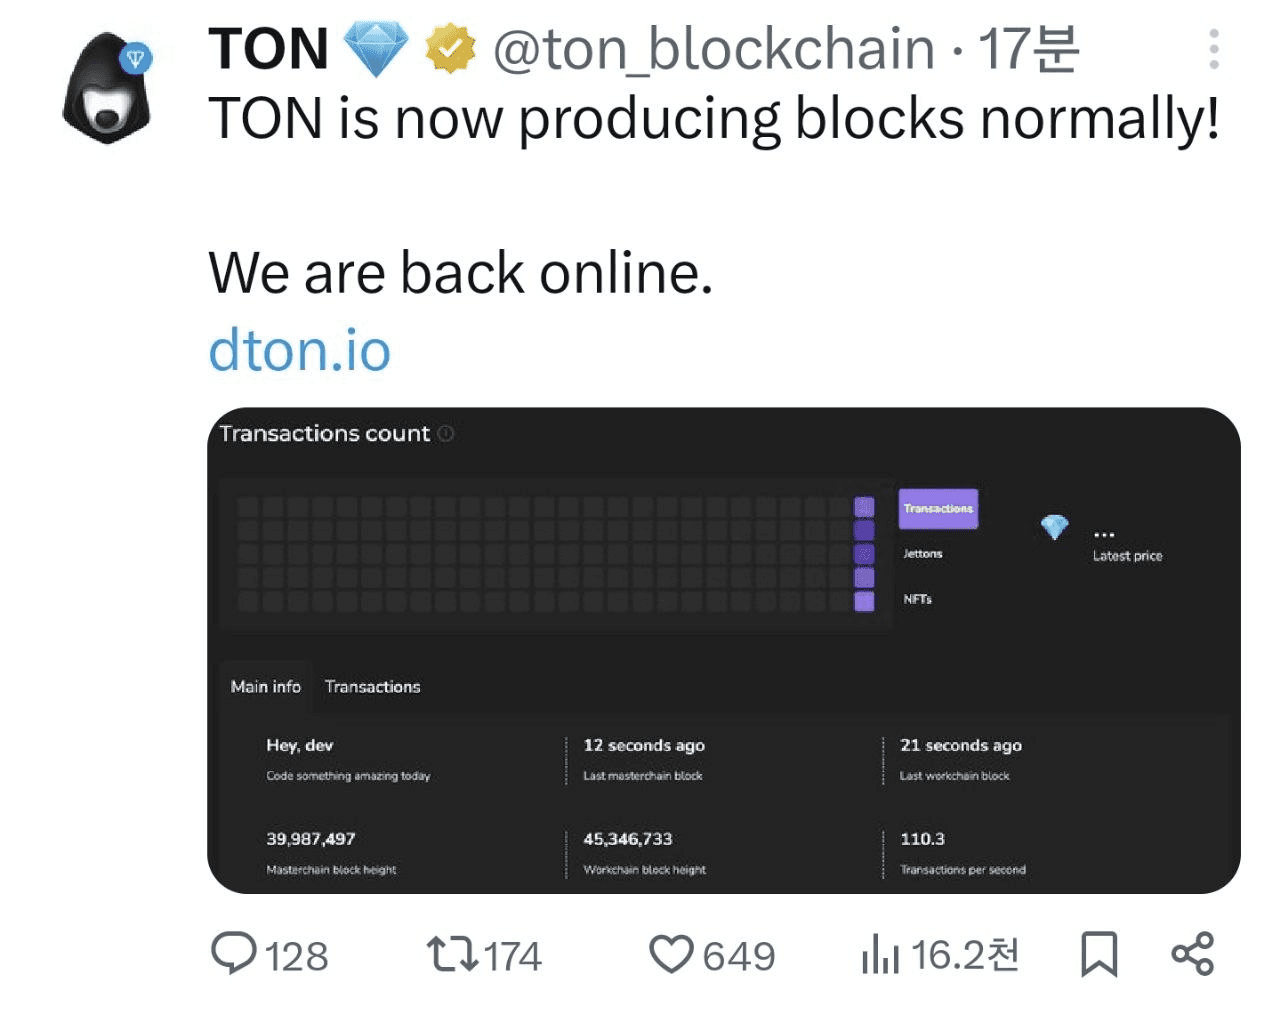Open the dton.io link
The image size is (1280, 1012).
pos(299,350)
